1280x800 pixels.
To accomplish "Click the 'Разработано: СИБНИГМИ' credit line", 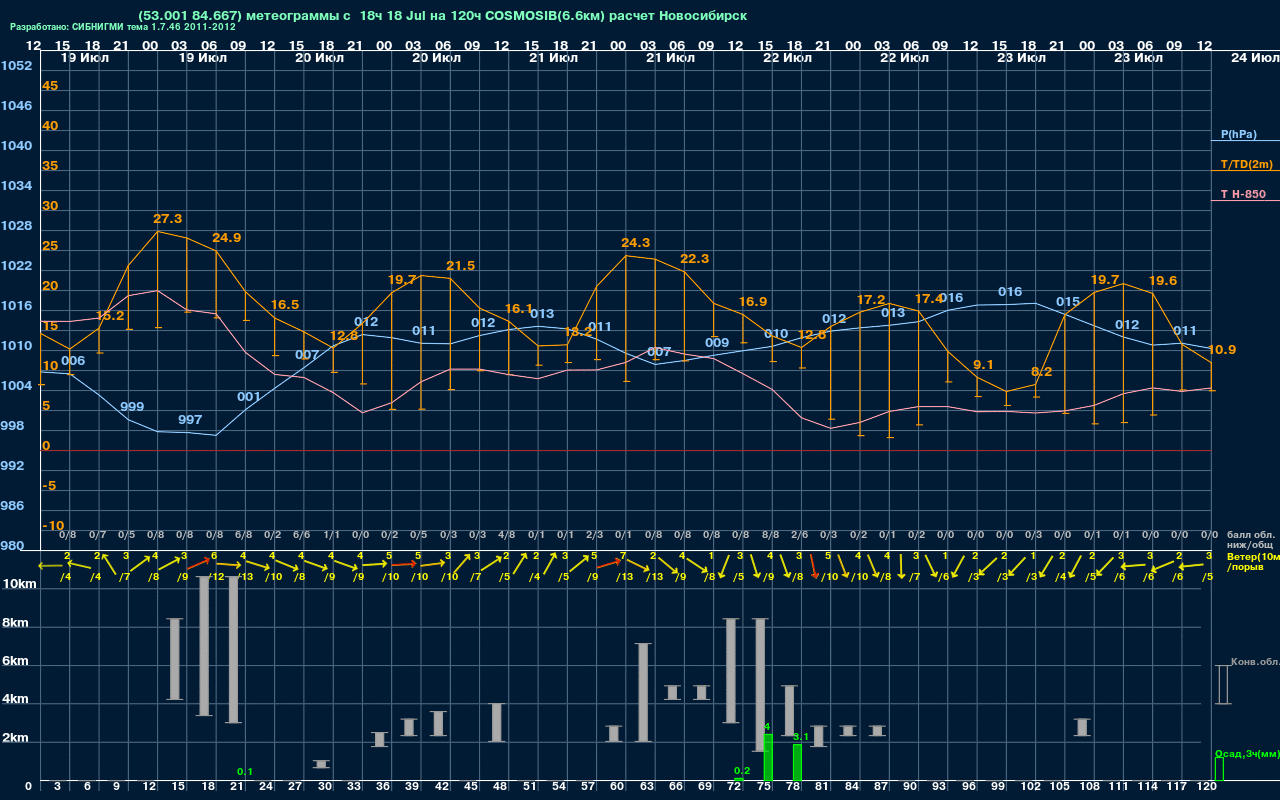I will coord(123,27).
